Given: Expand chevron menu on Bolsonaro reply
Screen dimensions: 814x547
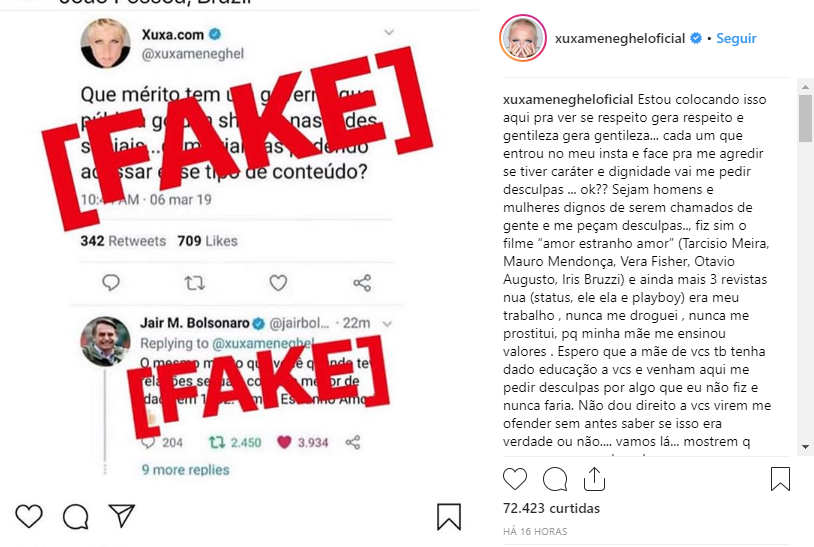Looking at the screenshot, I should tap(387, 324).
